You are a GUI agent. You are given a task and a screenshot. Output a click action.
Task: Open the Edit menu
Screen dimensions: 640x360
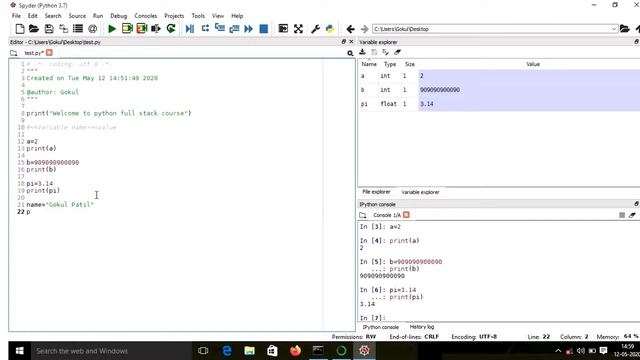point(33,16)
